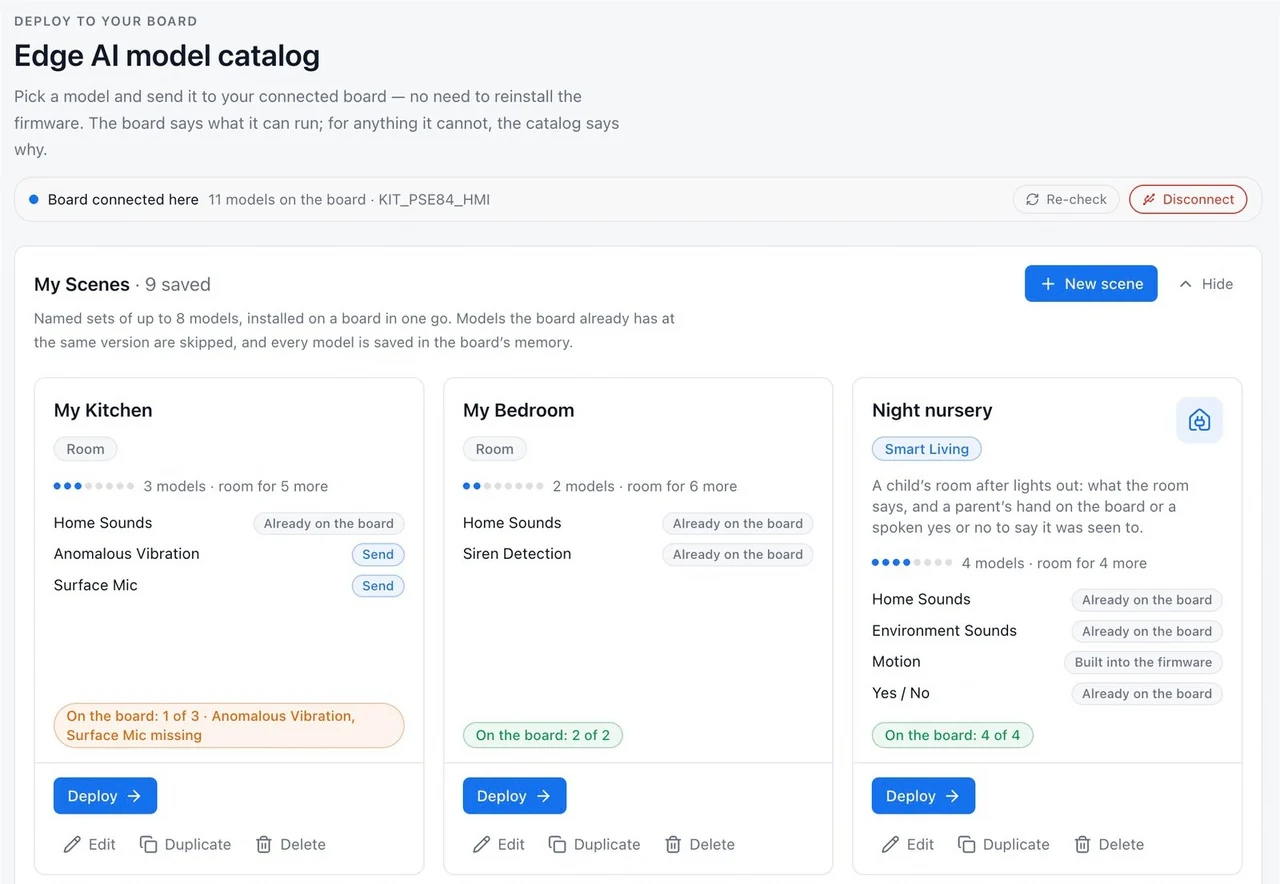Screen dimensions: 1280x884
Task: Click the Disconnect plug icon button
Action: [x=1188, y=199]
